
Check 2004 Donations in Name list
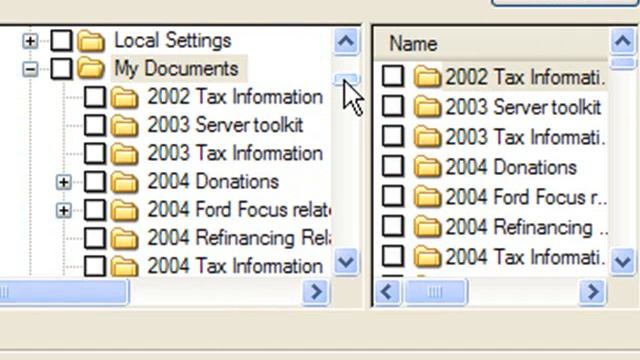click(393, 166)
